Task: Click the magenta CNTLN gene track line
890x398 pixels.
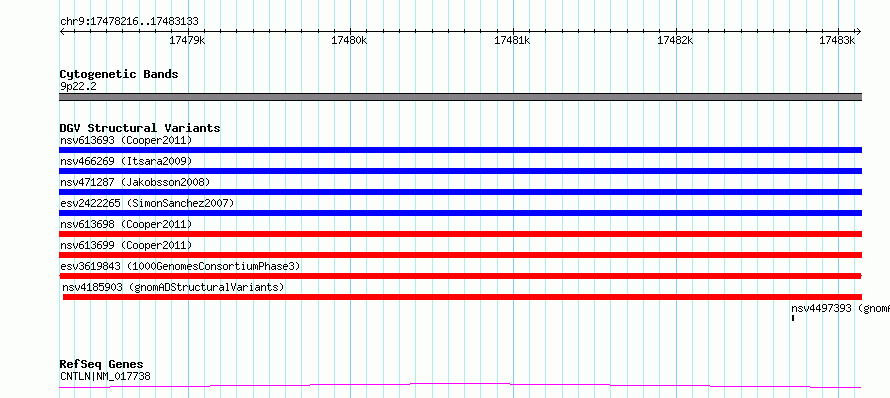Action: coord(460,386)
